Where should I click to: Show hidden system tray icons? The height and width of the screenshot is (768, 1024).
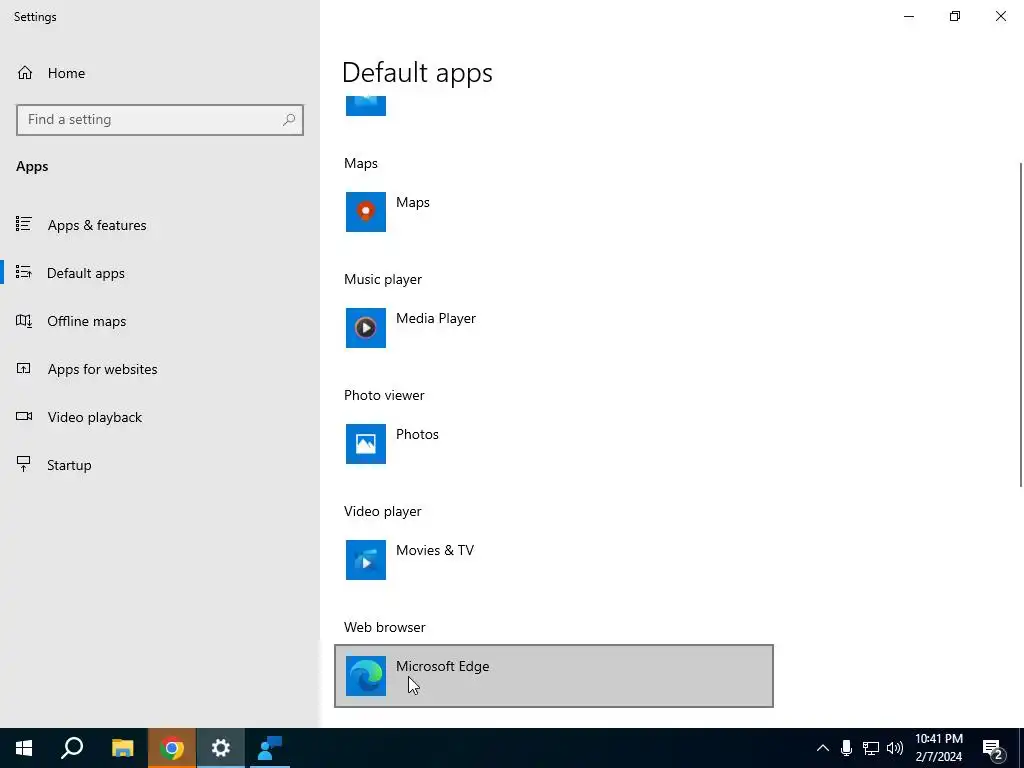(x=823, y=748)
